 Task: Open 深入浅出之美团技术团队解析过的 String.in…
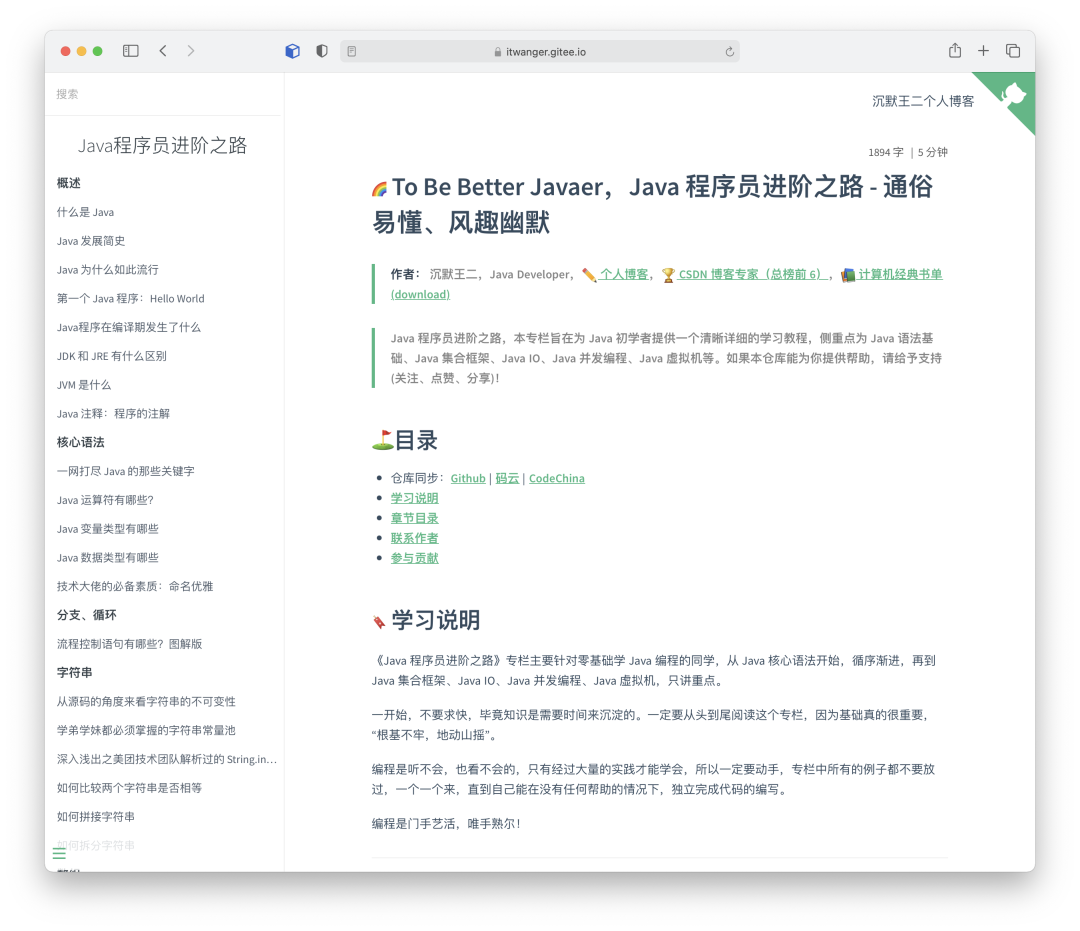[167, 760]
